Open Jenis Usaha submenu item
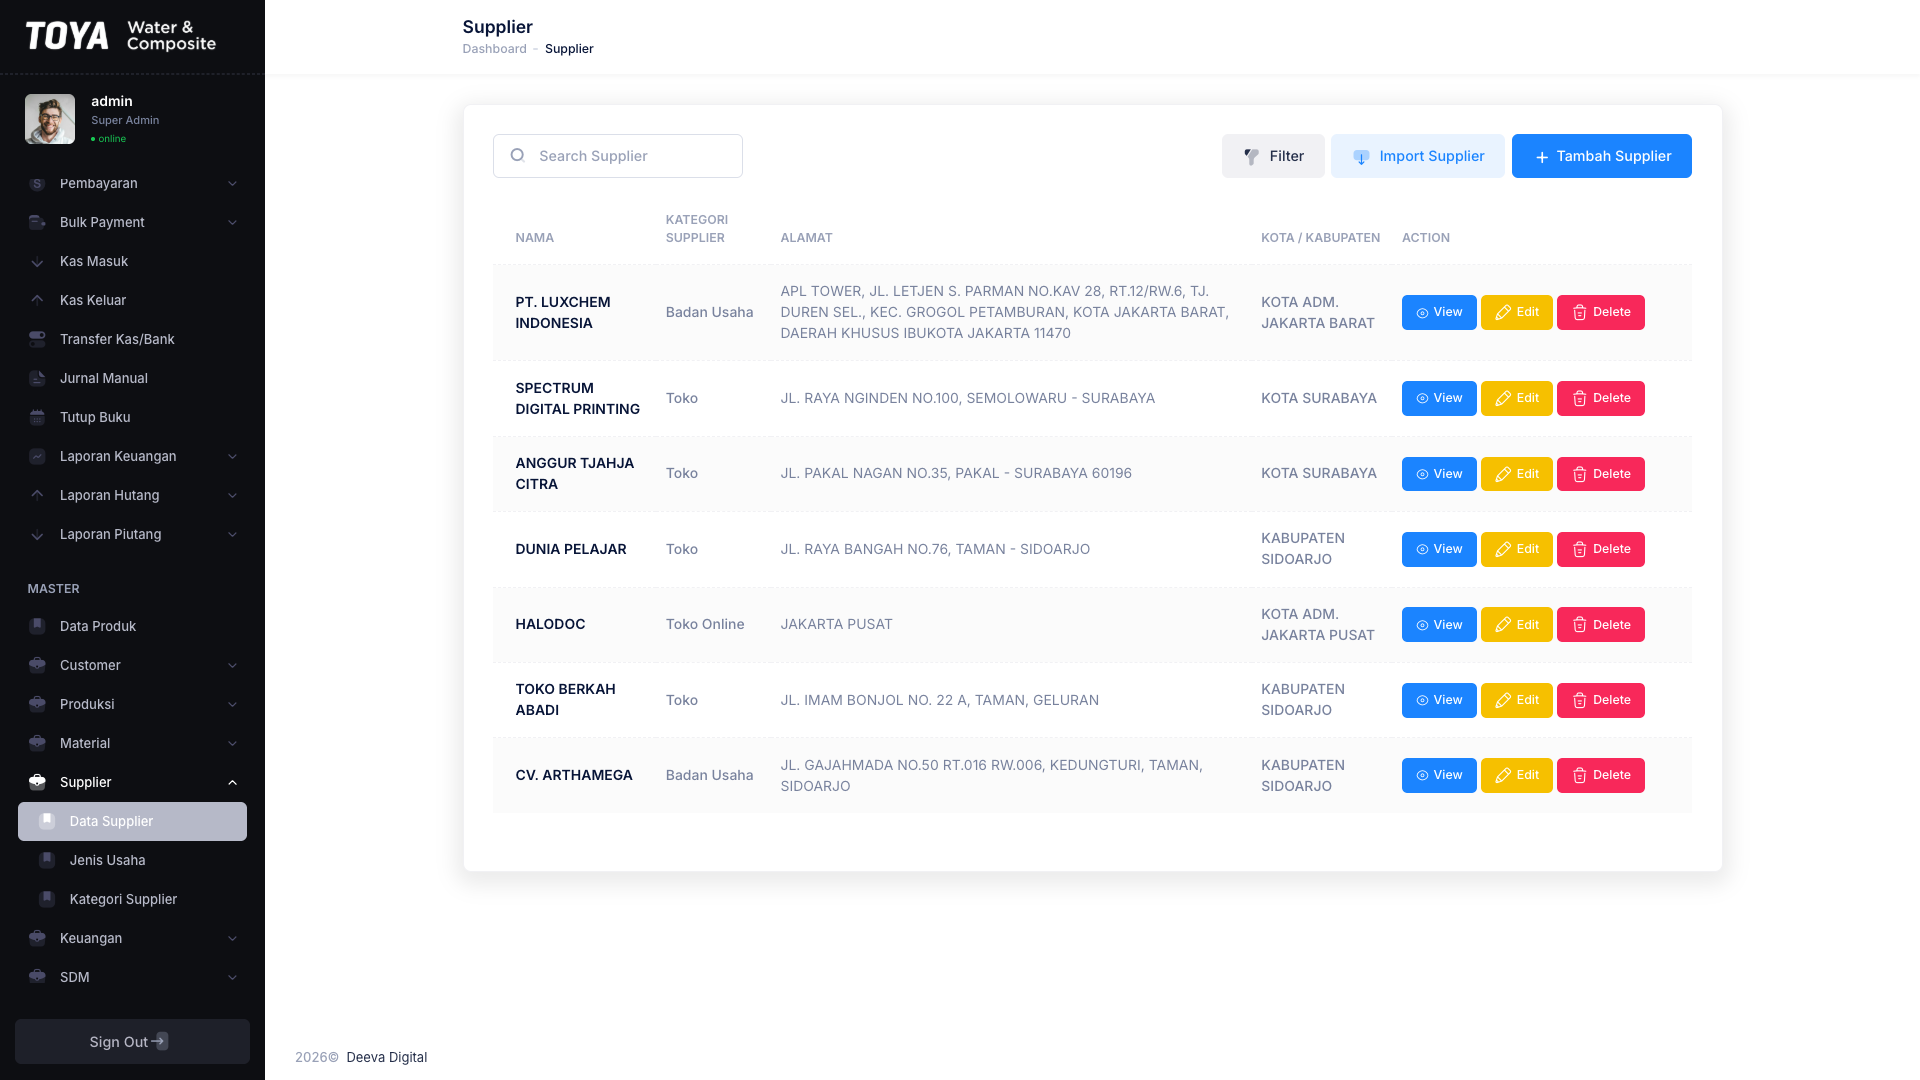 click(132, 860)
